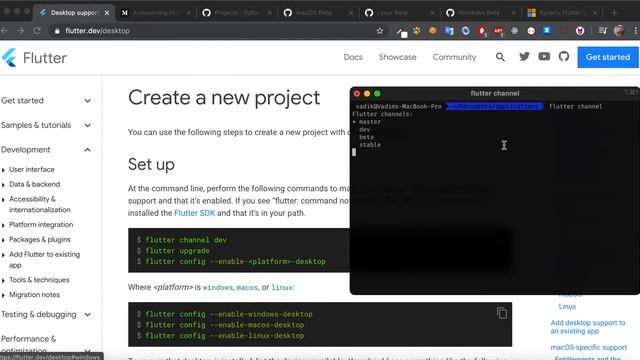Screen dimensions: 640x360
Task: Open the Docs navigation item
Action: pos(353,57)
